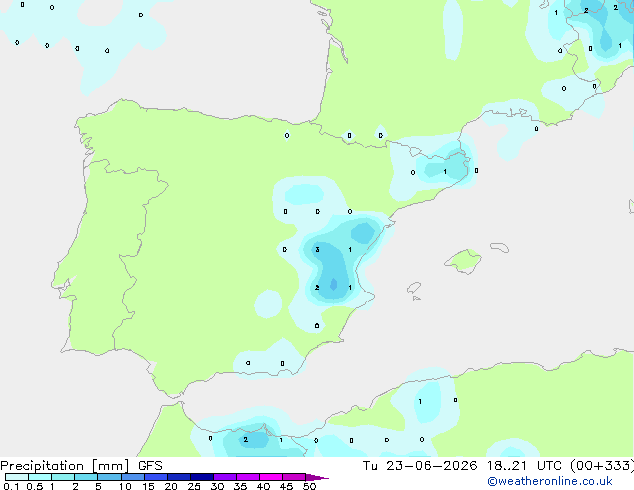634x490 pixels.
Task: Click the forecast date '23-06-2026'
Action: pos(431,466)
